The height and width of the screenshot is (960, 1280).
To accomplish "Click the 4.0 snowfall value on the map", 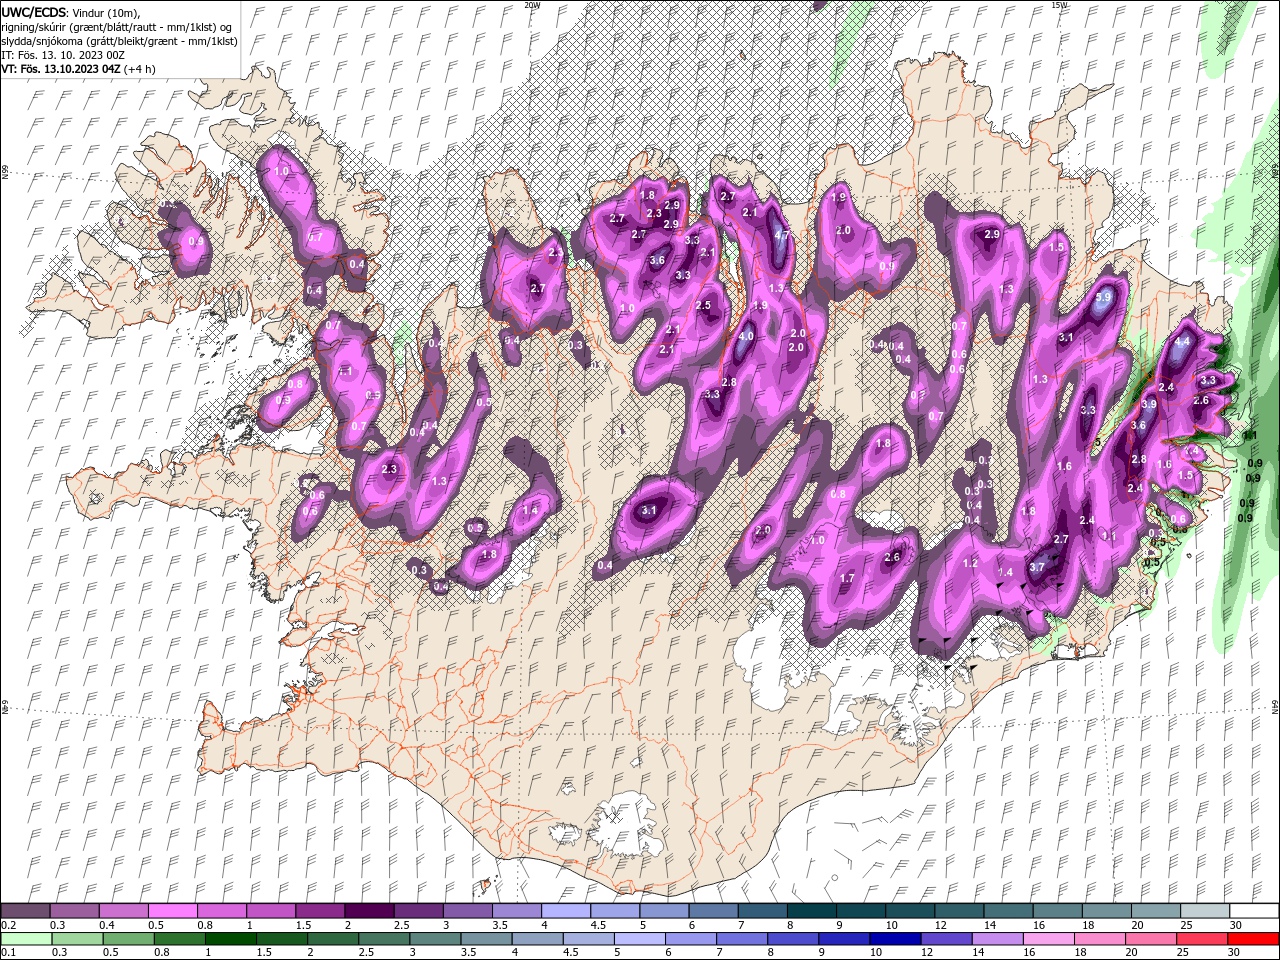I will point(746,336).
